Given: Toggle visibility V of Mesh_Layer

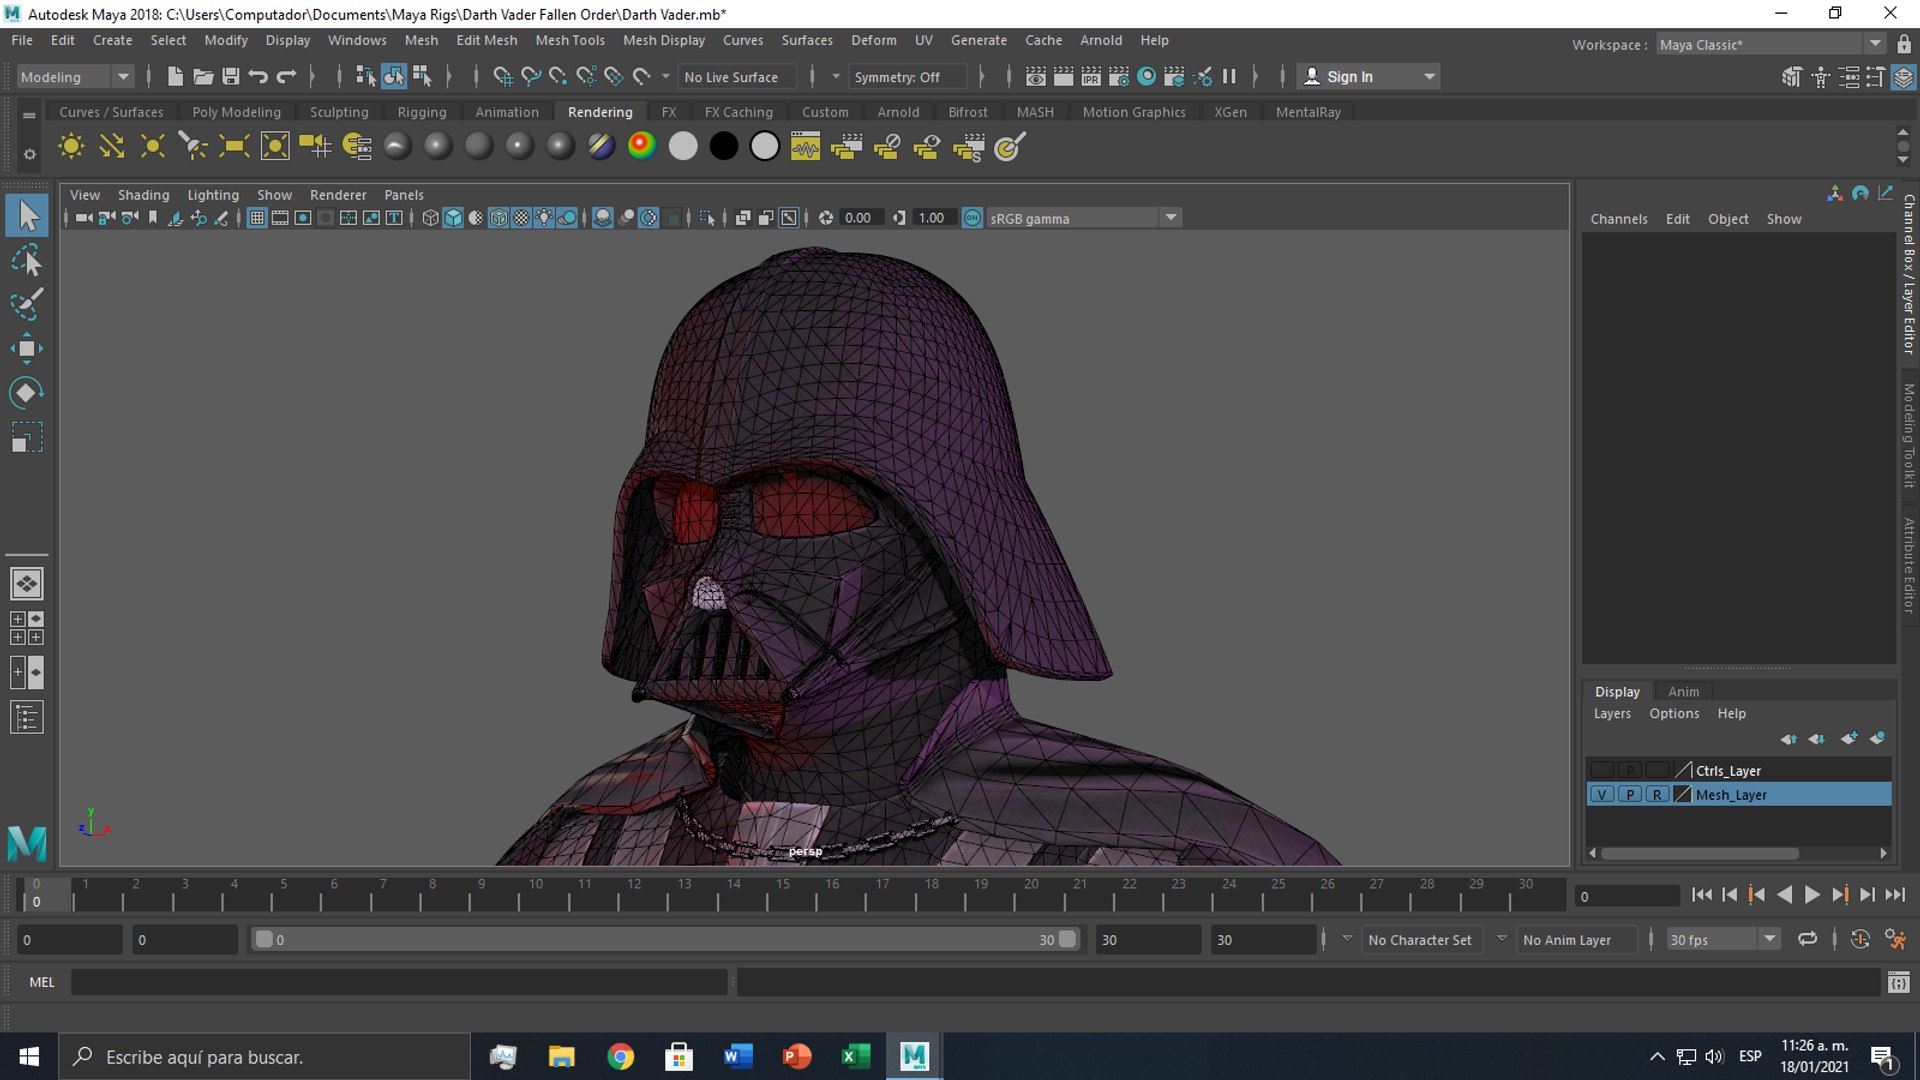Looking at the screenshot, I should point(1602,794).
